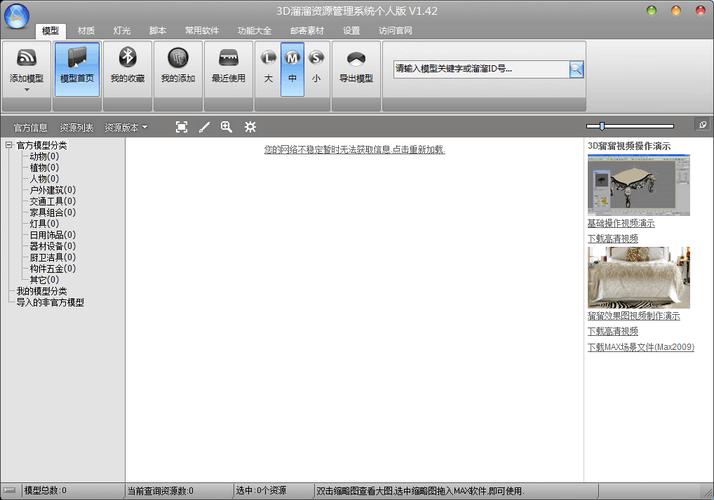
Task: Switch to the 灯光 (lighting) tab
Action: tap(122, 31)
